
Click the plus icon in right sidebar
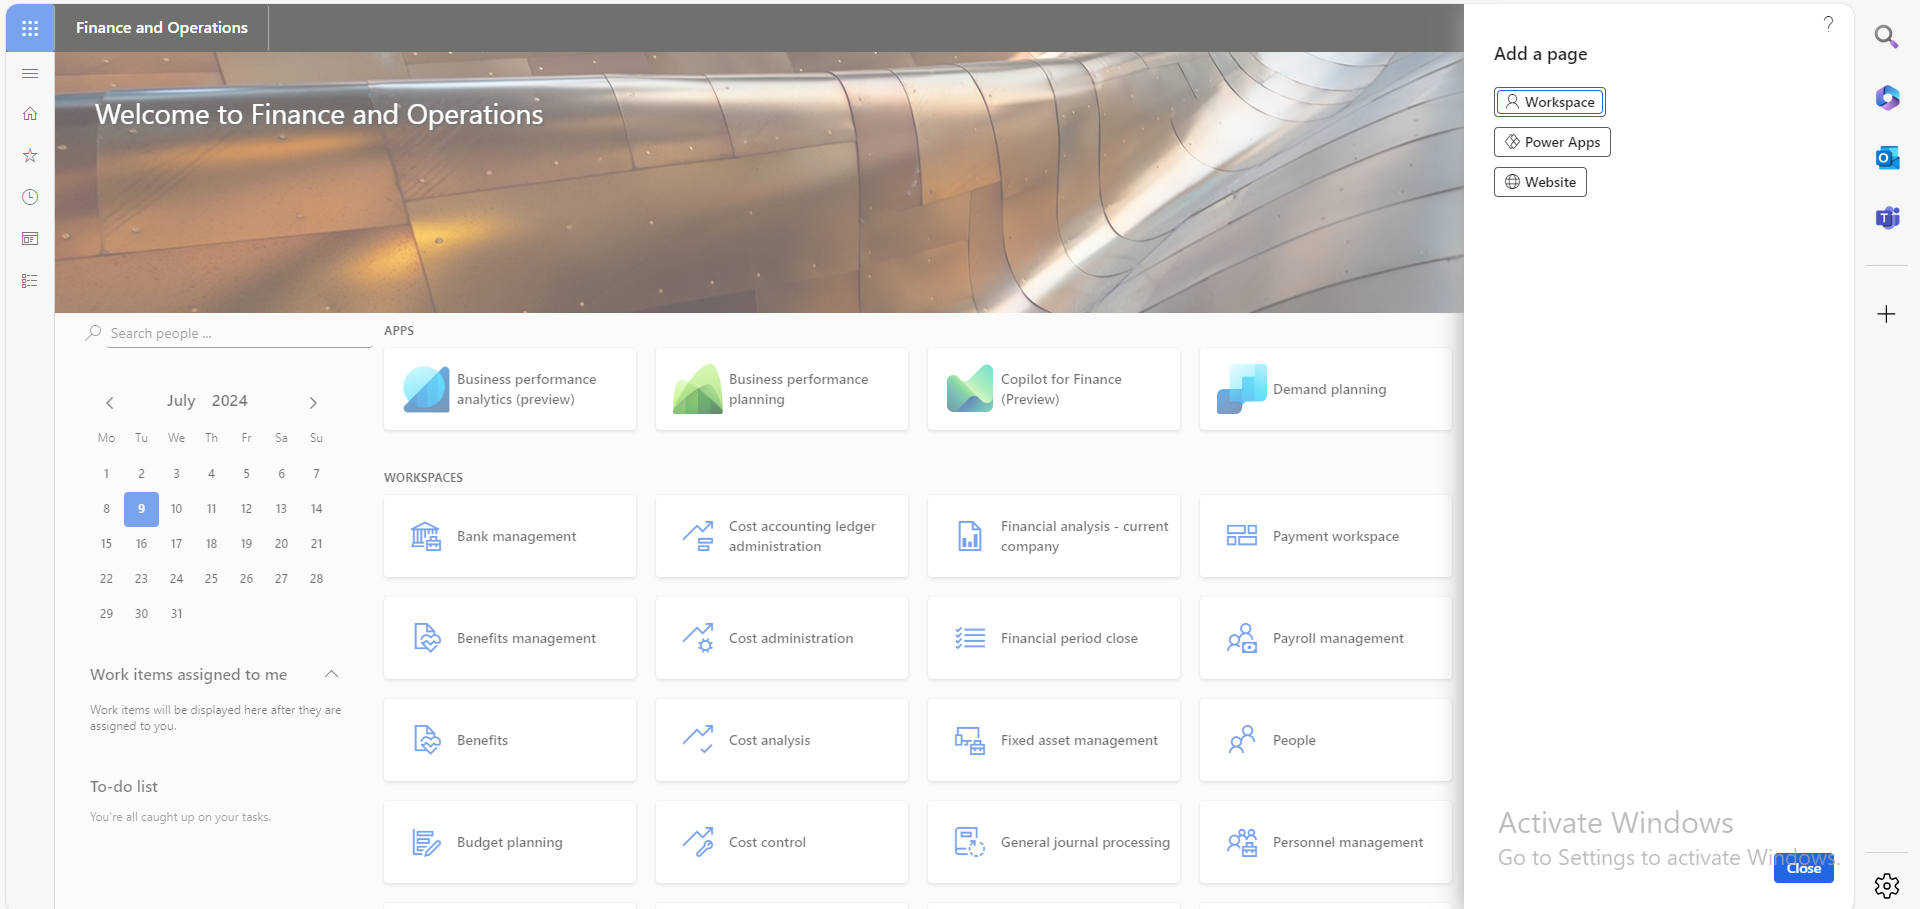(x=1886, y=315)
